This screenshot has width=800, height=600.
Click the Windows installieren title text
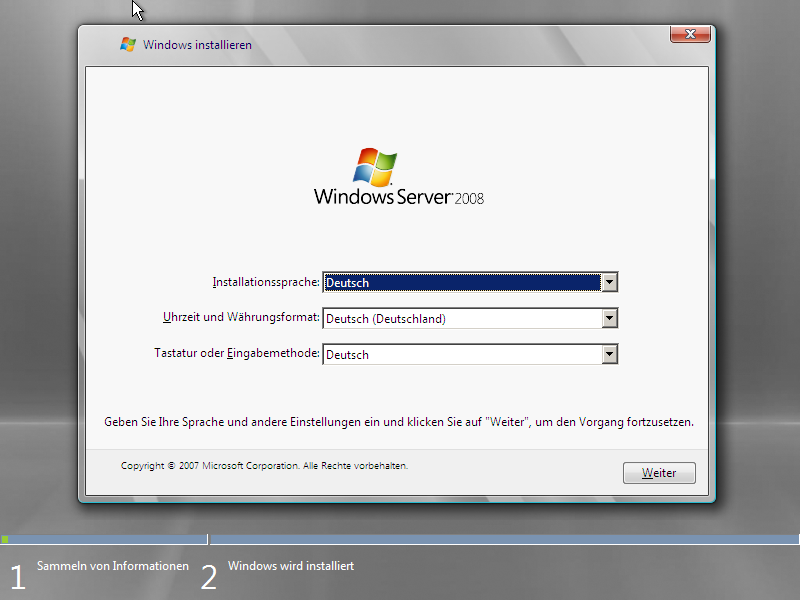pyautogui.click(x=197, y=45)
